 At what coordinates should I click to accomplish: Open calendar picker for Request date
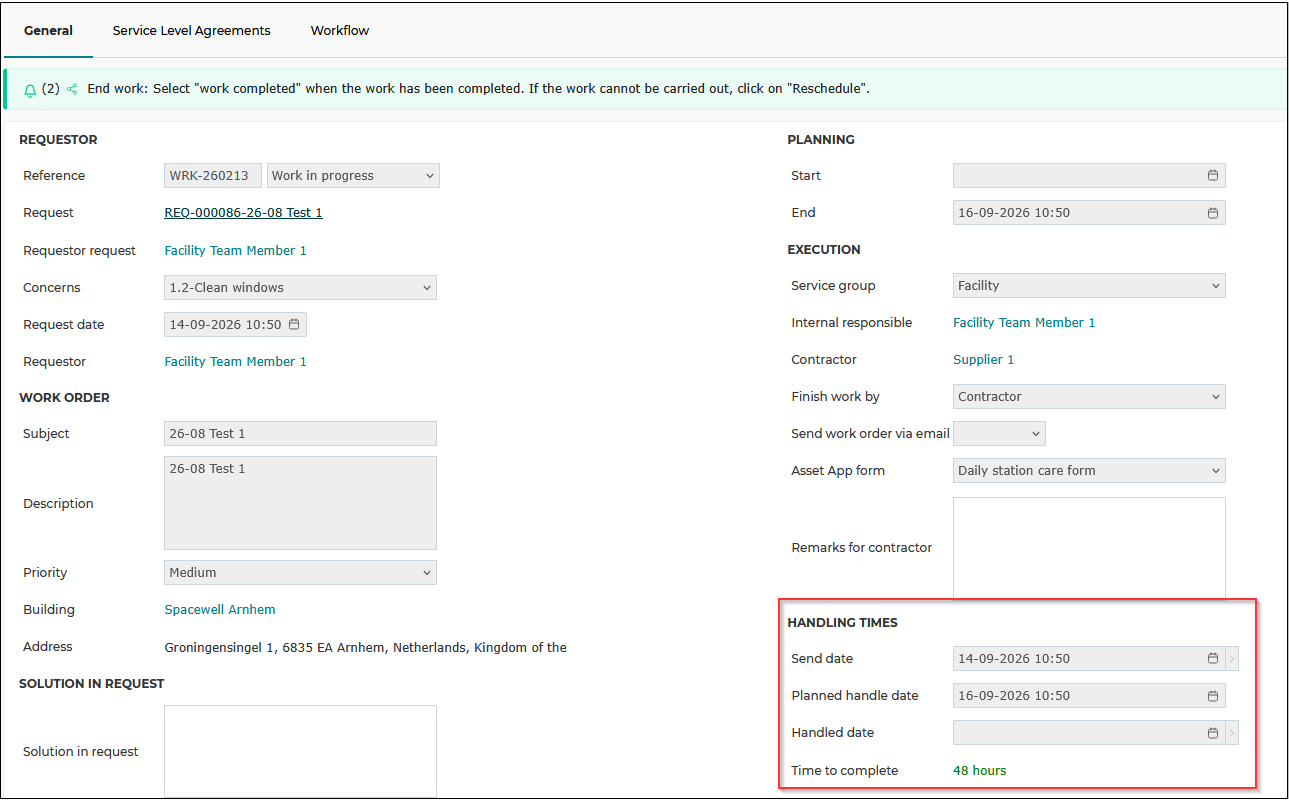(x=294, y=324)
